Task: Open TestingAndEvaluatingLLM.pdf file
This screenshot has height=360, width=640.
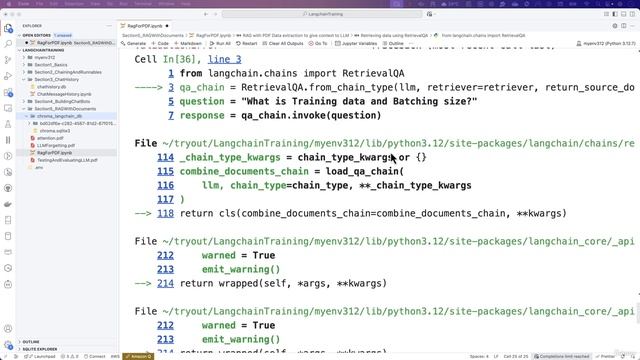Action: tap(67, 160)
